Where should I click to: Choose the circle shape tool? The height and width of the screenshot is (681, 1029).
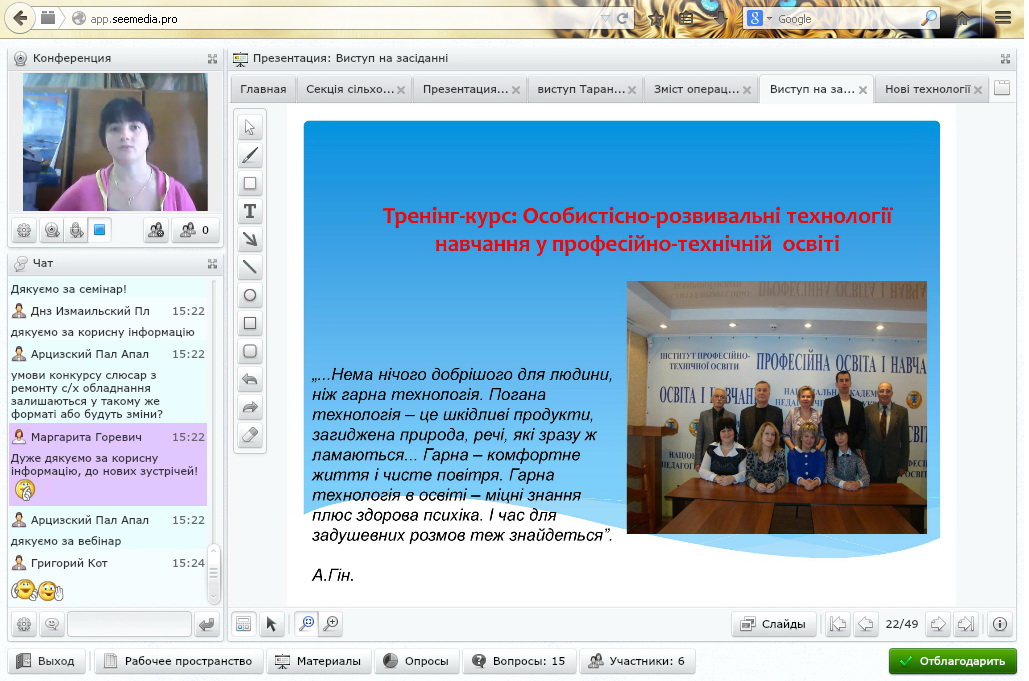coord(250,295)
